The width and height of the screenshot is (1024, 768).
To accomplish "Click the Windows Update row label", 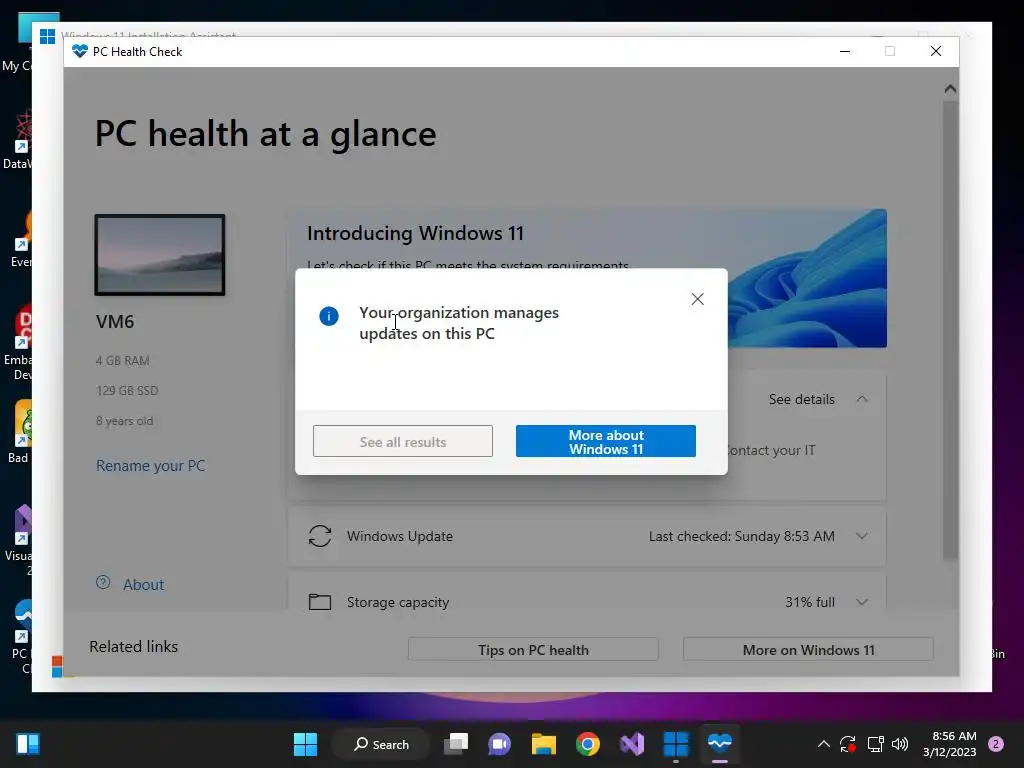I will pyautogui.click(x=400, y=536).
